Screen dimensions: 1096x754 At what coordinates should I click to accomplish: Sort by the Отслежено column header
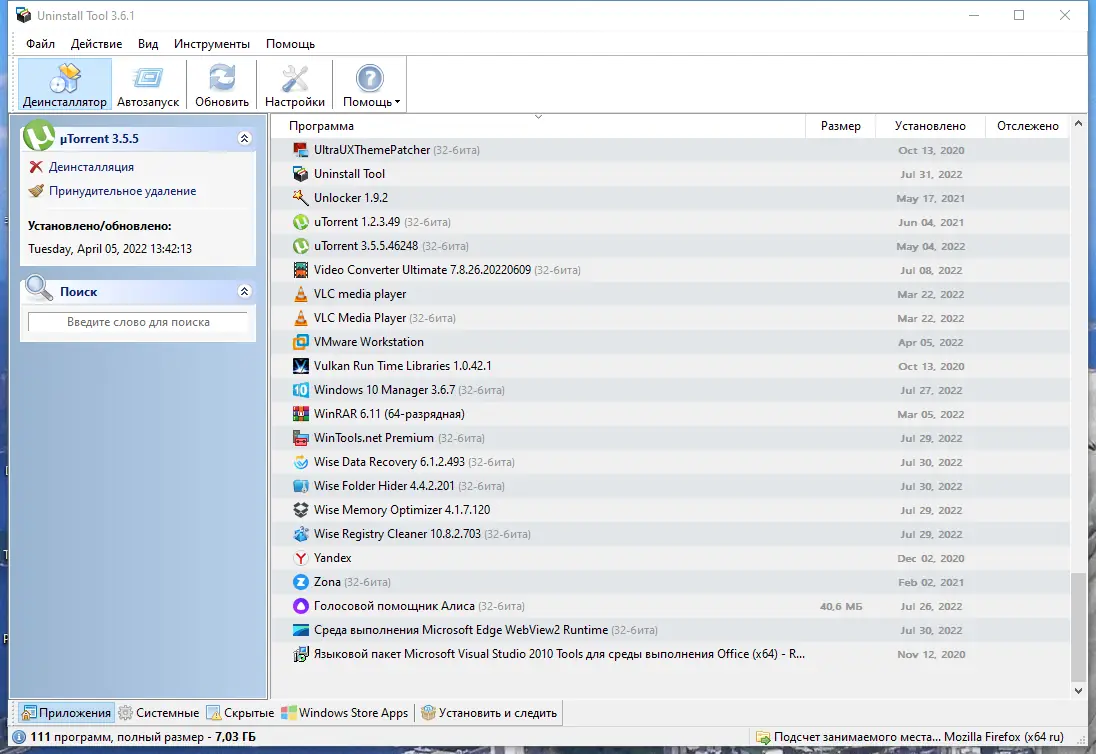coord(1028,126)
